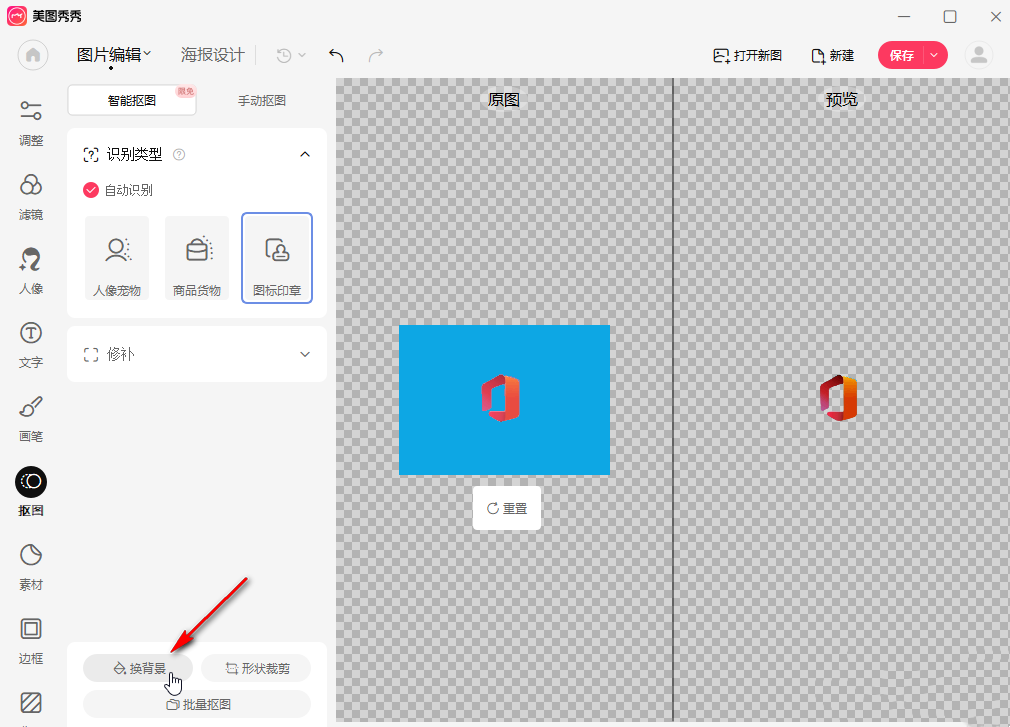Click the 形状裁剪 button

(x=256, y=668)
